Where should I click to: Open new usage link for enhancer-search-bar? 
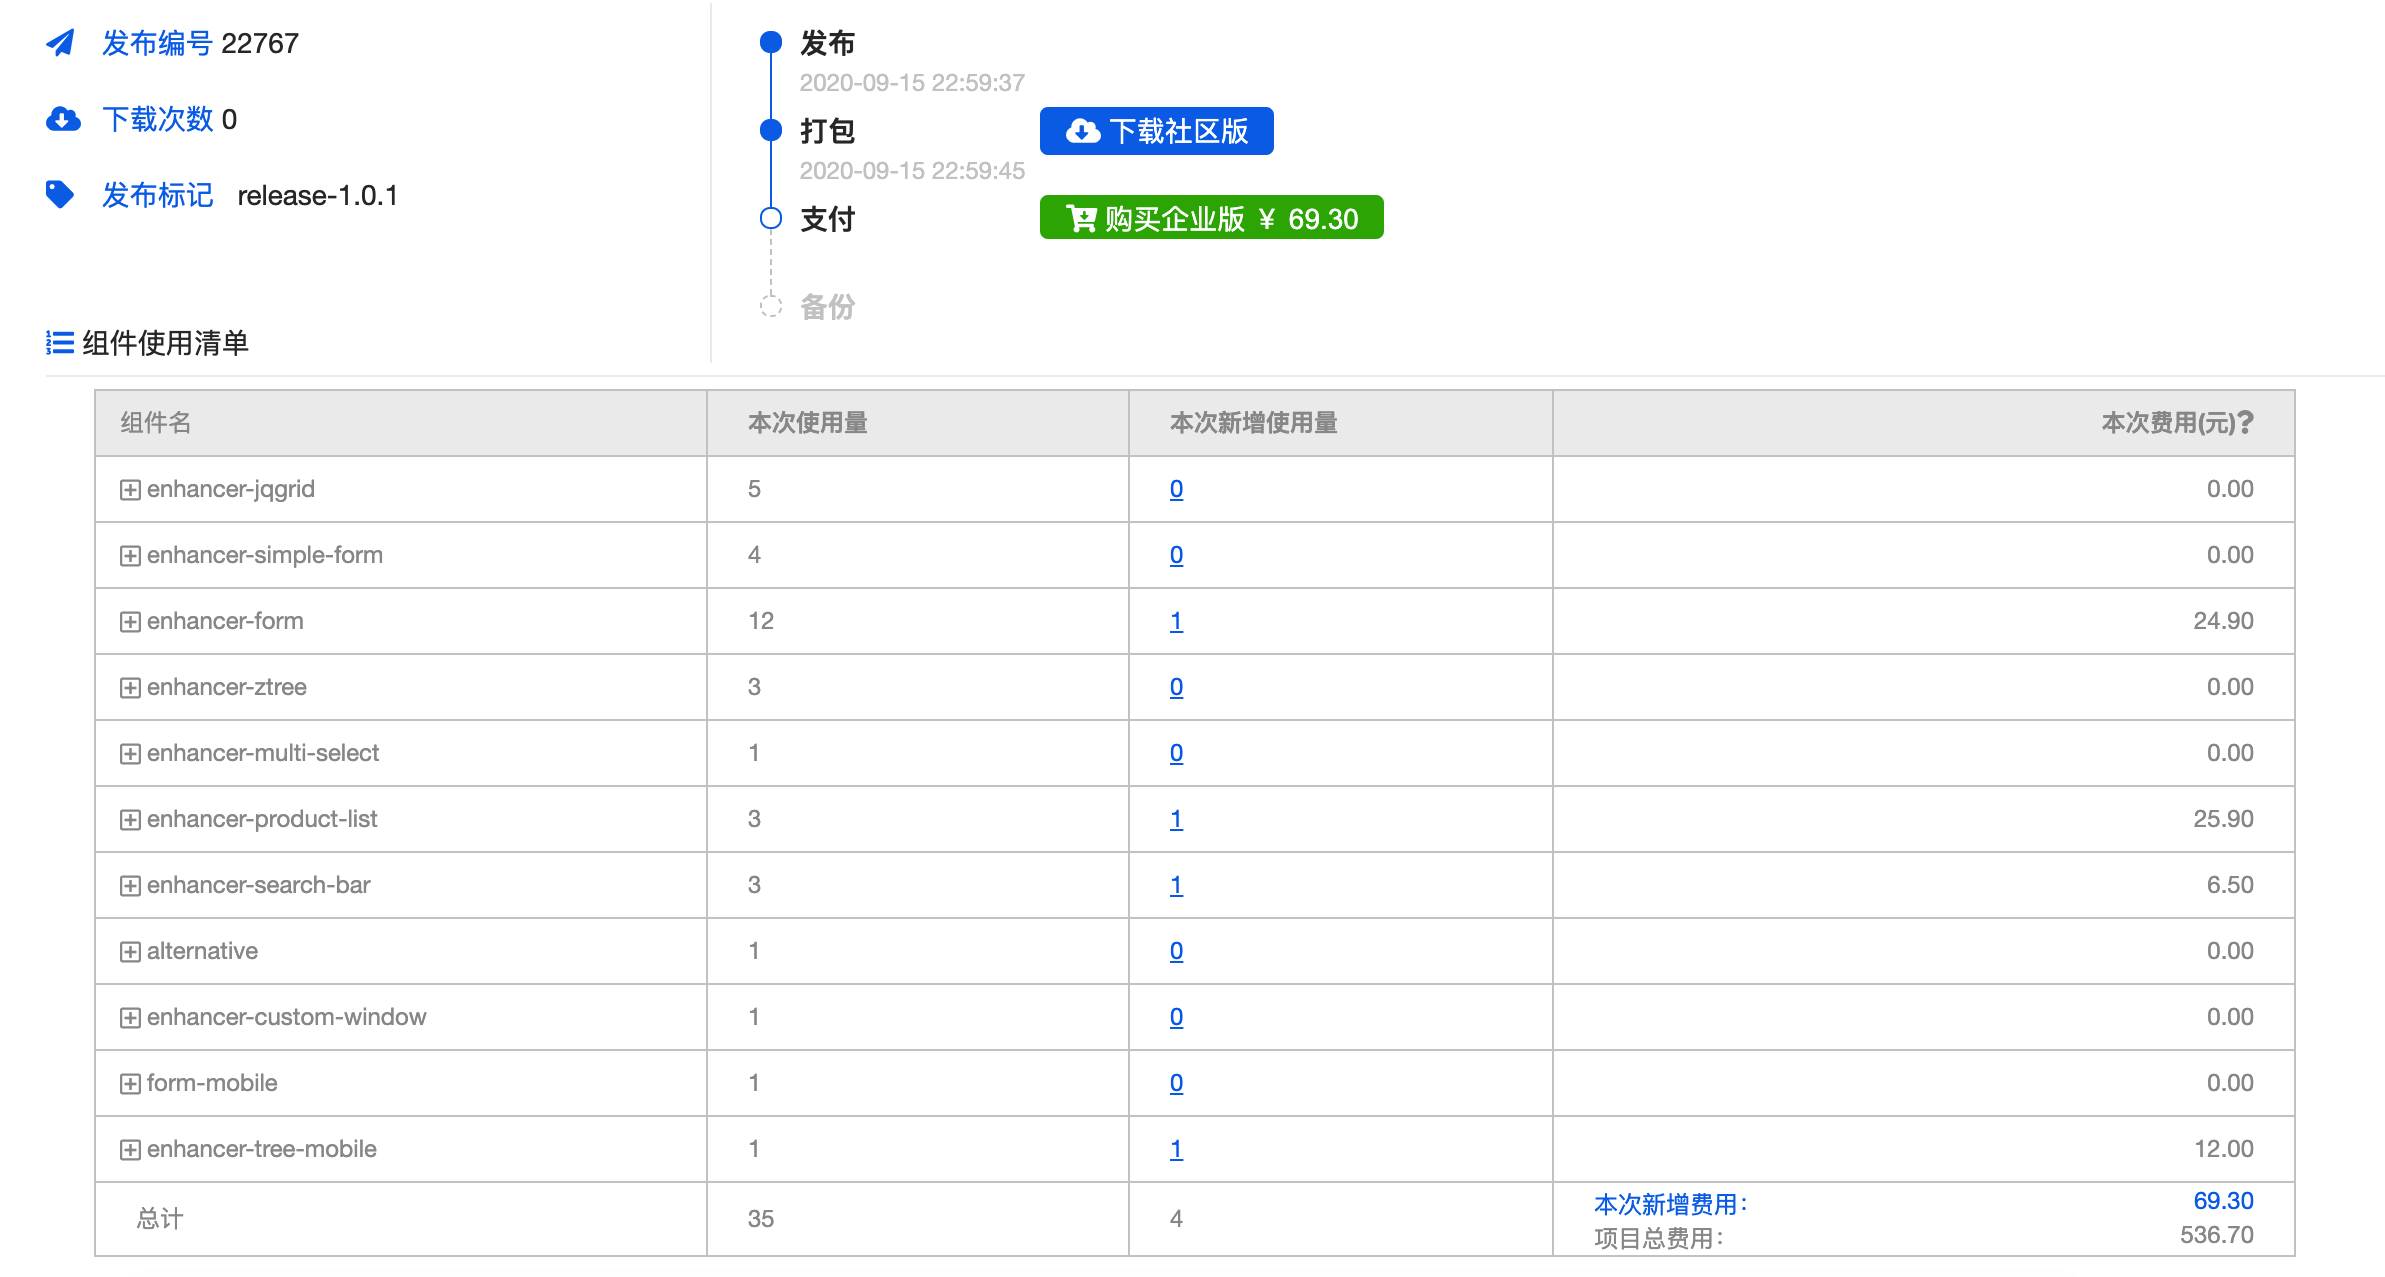click(x=1176, y=885)
